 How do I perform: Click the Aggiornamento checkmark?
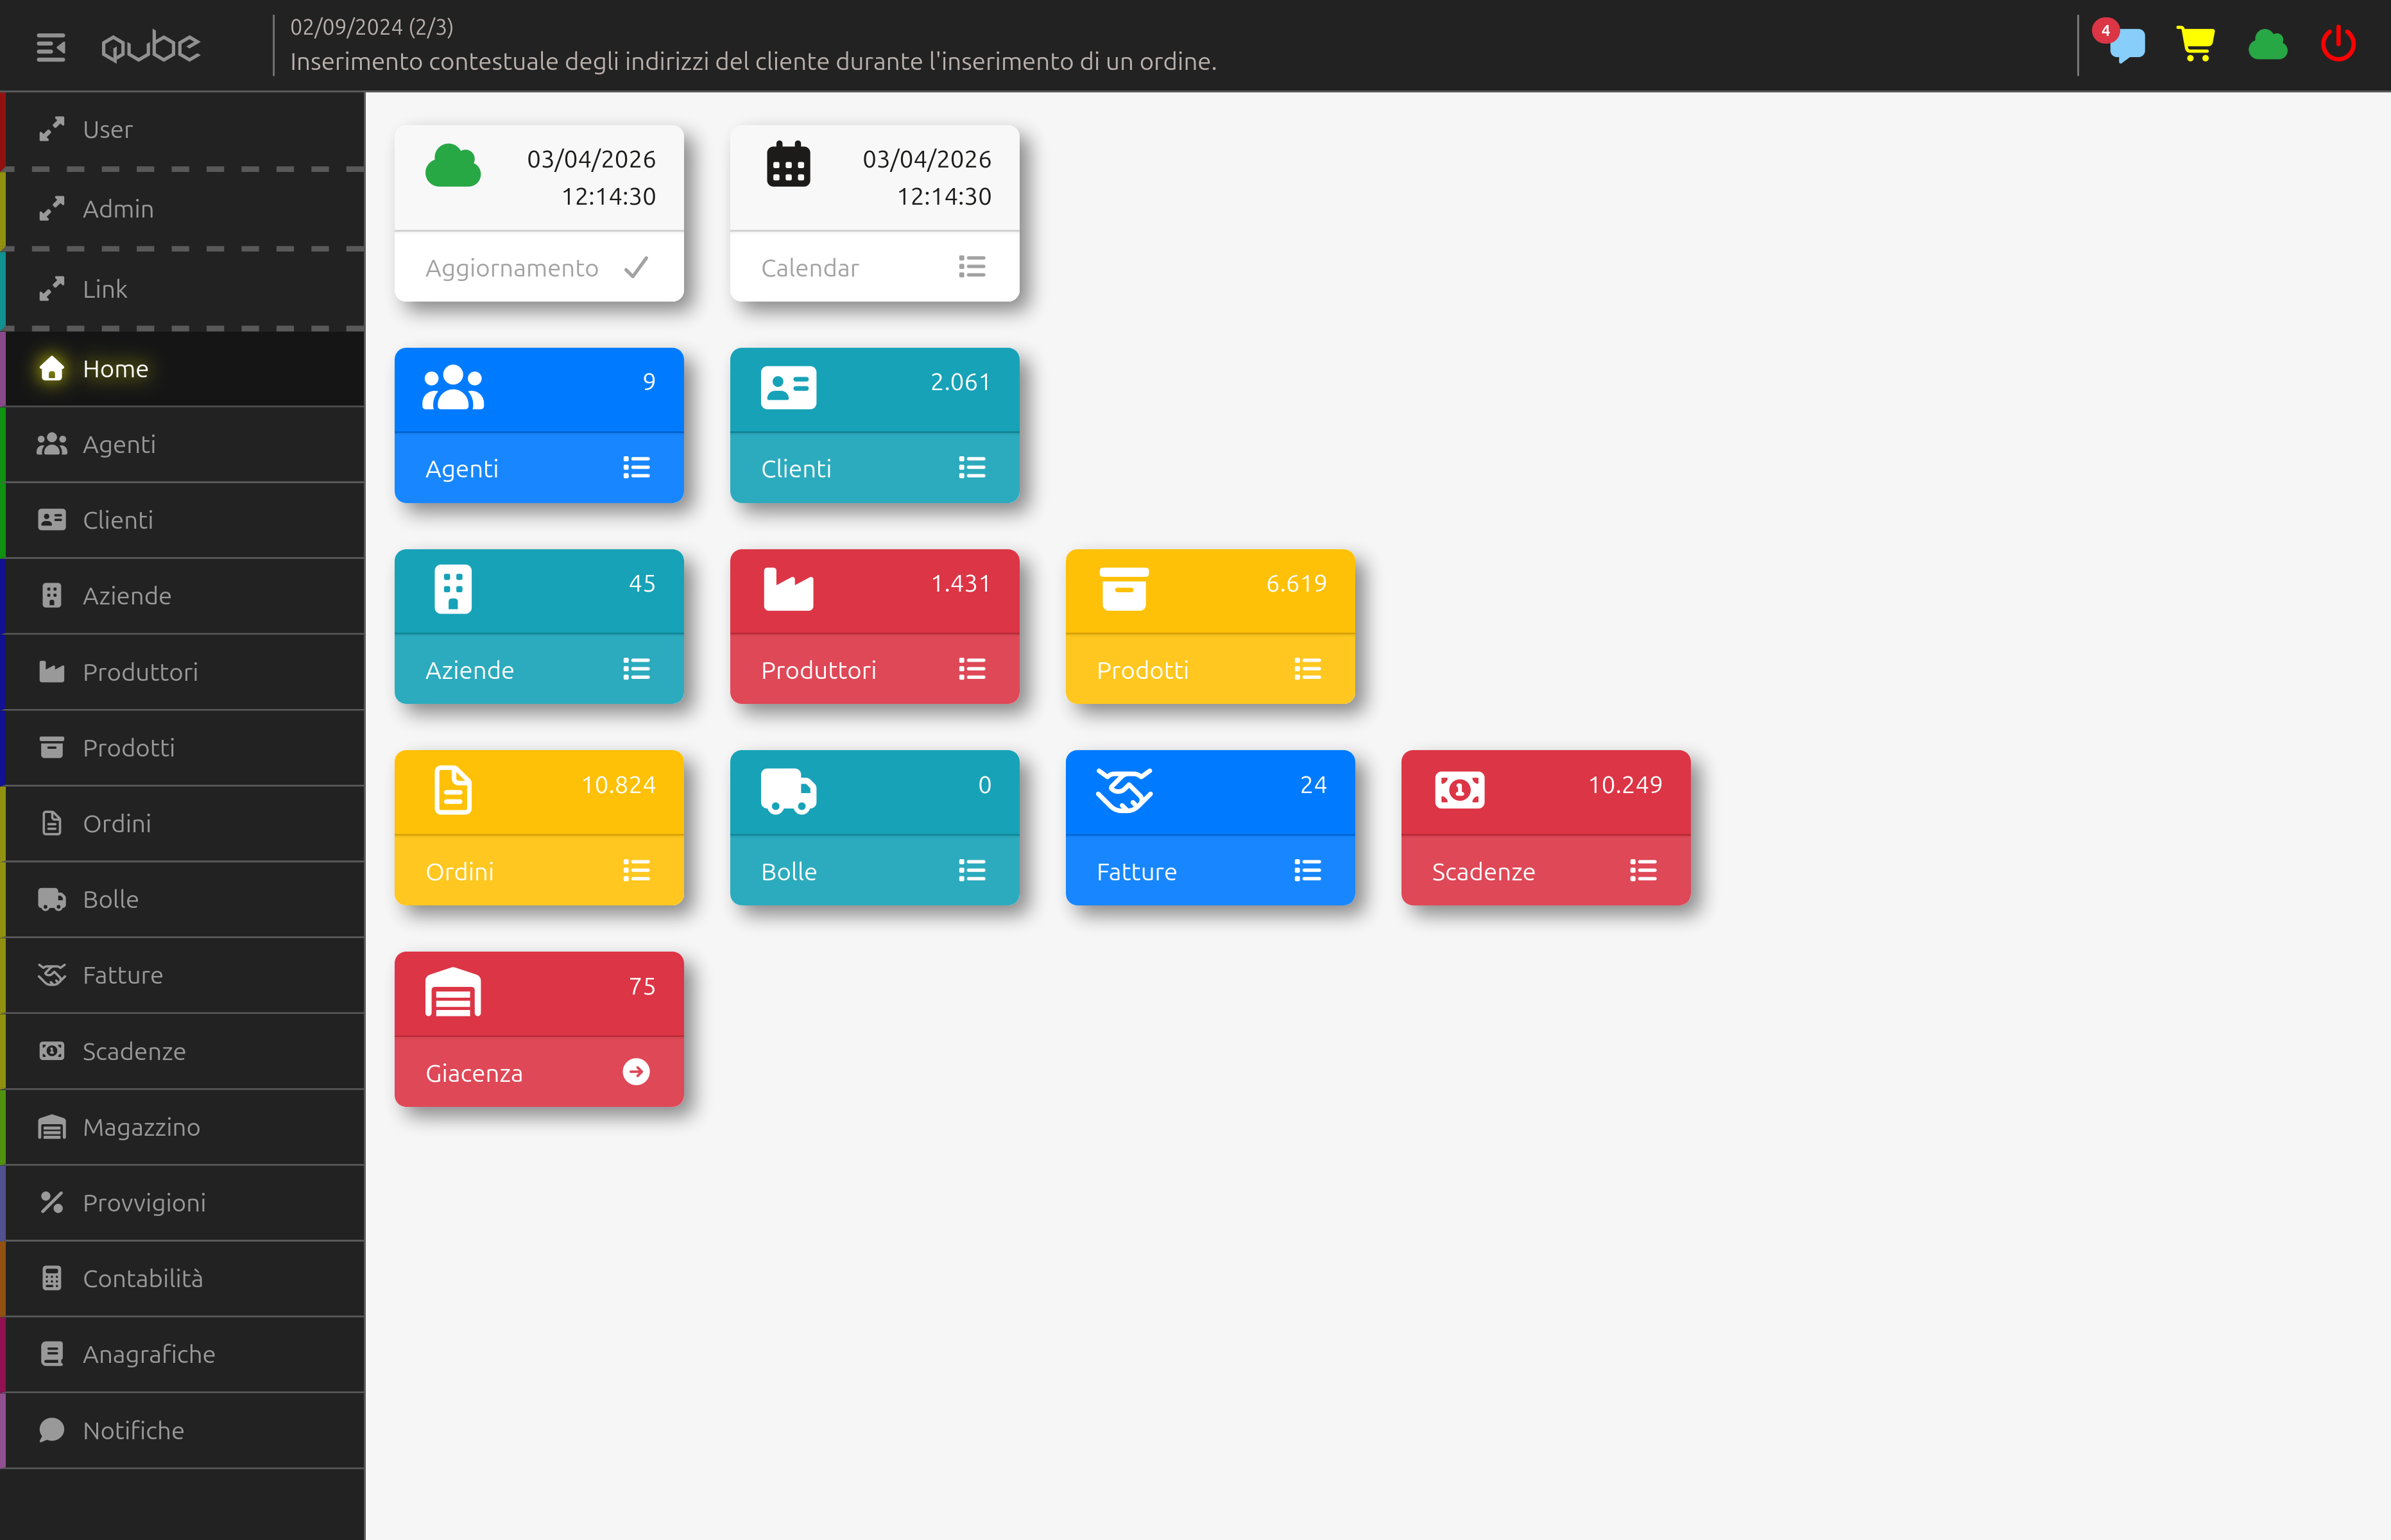[636, 267]
